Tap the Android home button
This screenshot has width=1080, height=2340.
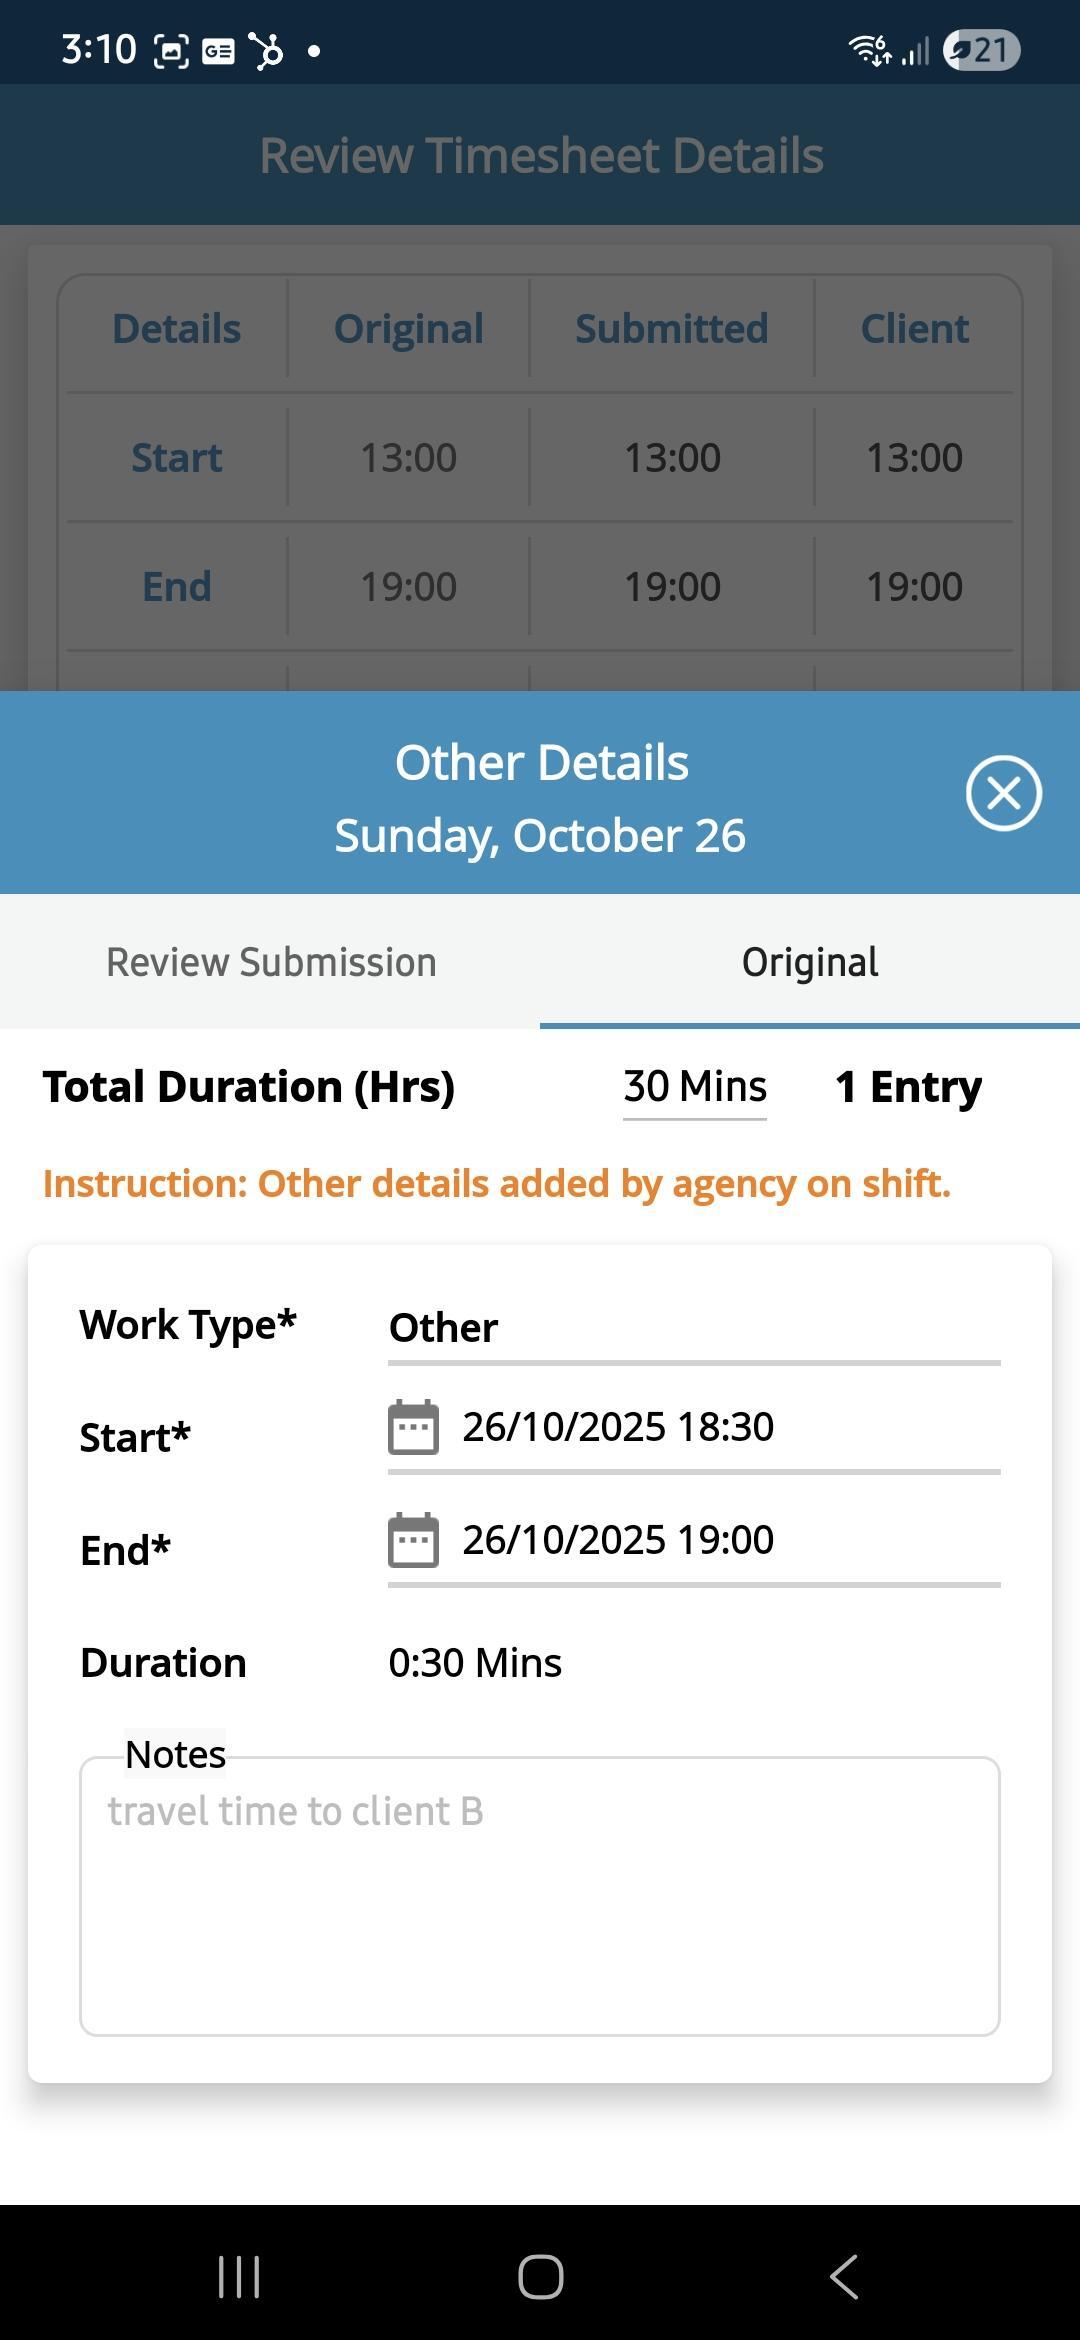[540, 2277]
